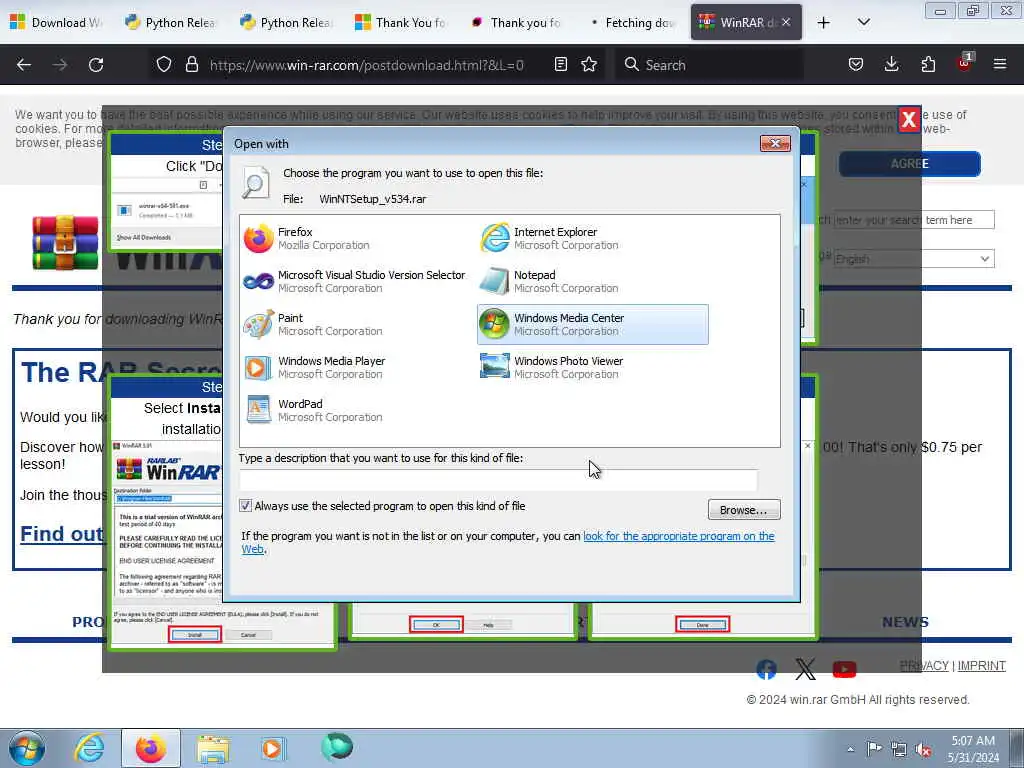Open a new tab with plus button
This screenshot has height=768, width=1024.
pos(824,23)
